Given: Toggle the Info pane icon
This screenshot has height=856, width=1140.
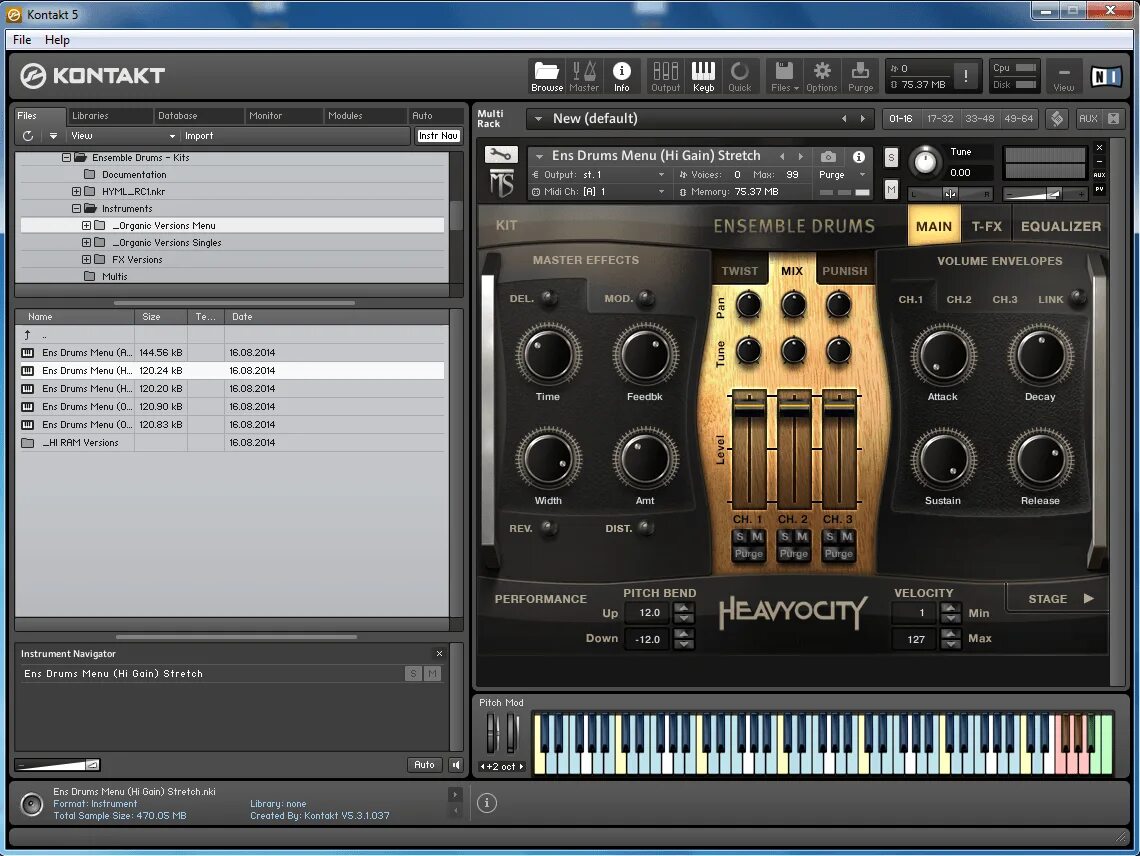Looking at the screenshot, I should (x=621, y=76).
